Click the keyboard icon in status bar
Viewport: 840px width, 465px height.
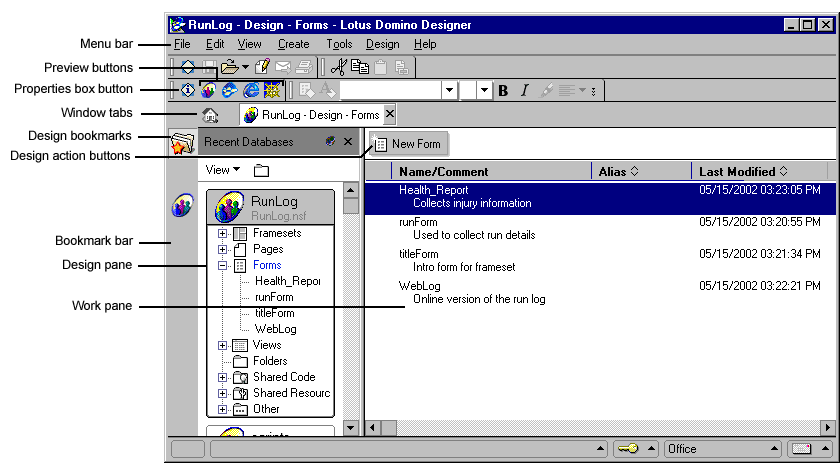[x=801, y=448]
